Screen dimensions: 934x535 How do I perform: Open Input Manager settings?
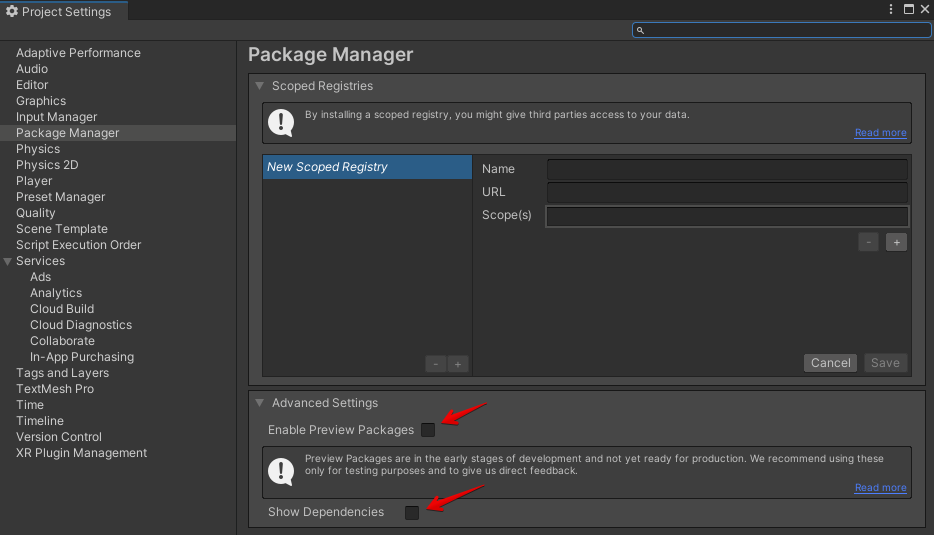click(56, 117)
